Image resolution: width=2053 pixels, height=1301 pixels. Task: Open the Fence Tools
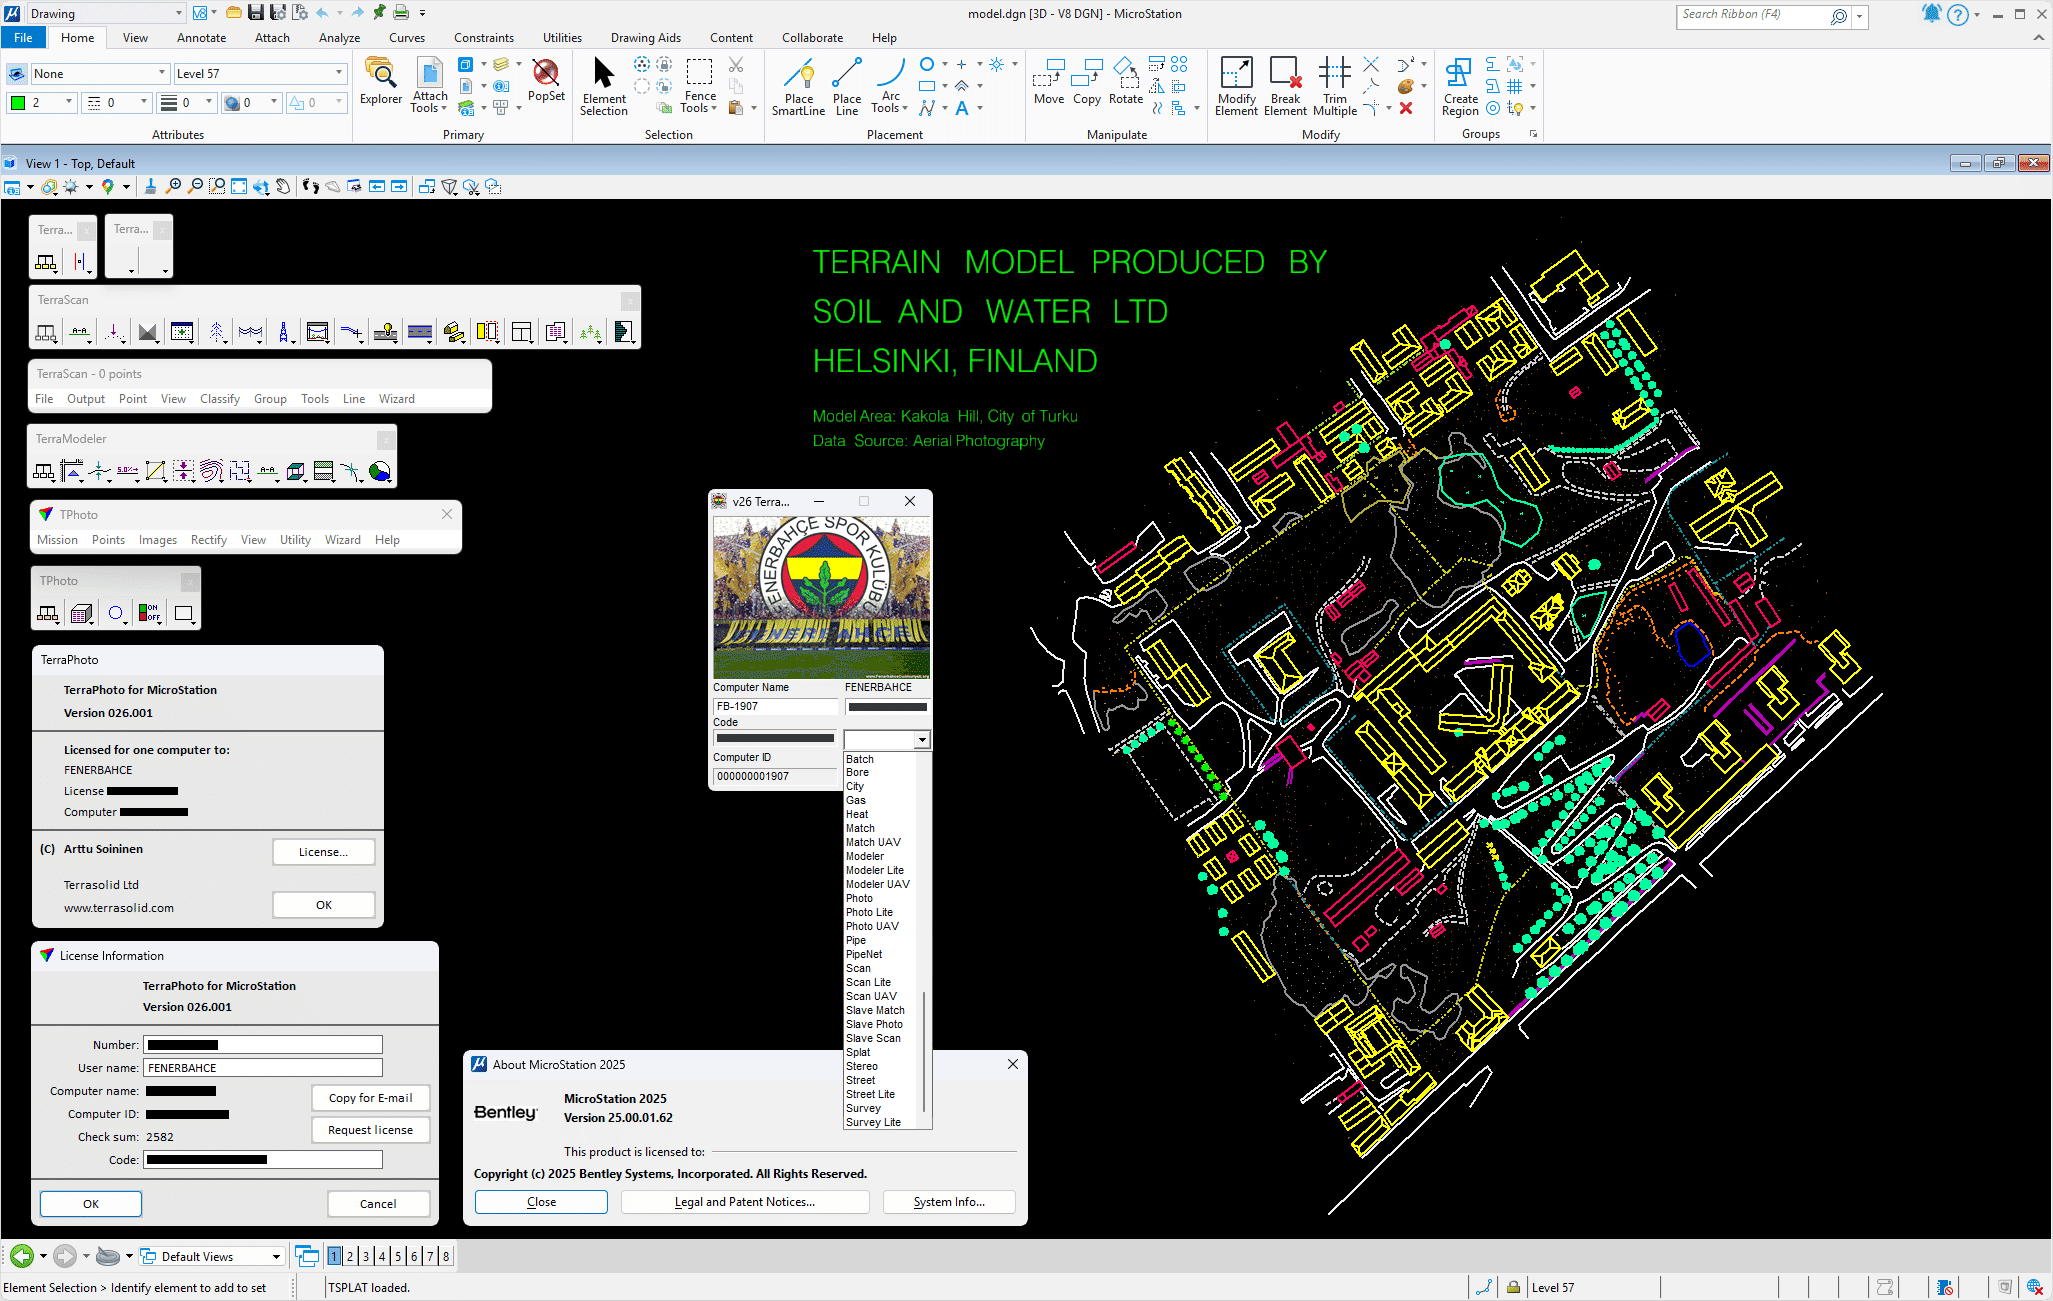699,85
